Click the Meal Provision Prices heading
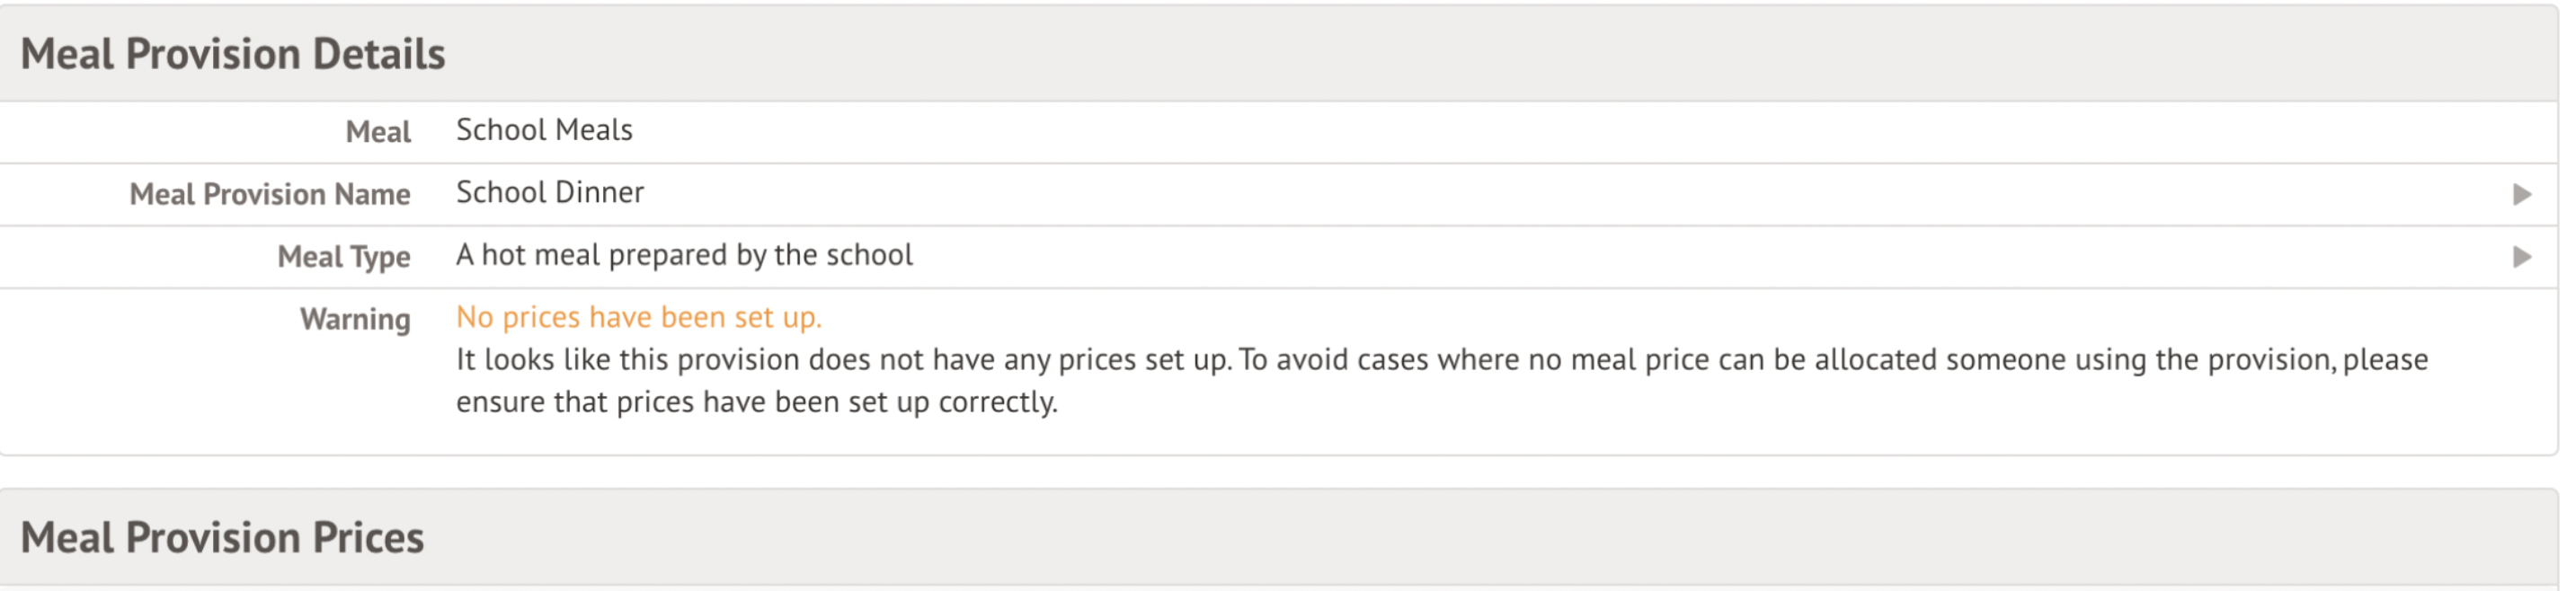This screenshot has height=591, width=2576. coord(222,538)
